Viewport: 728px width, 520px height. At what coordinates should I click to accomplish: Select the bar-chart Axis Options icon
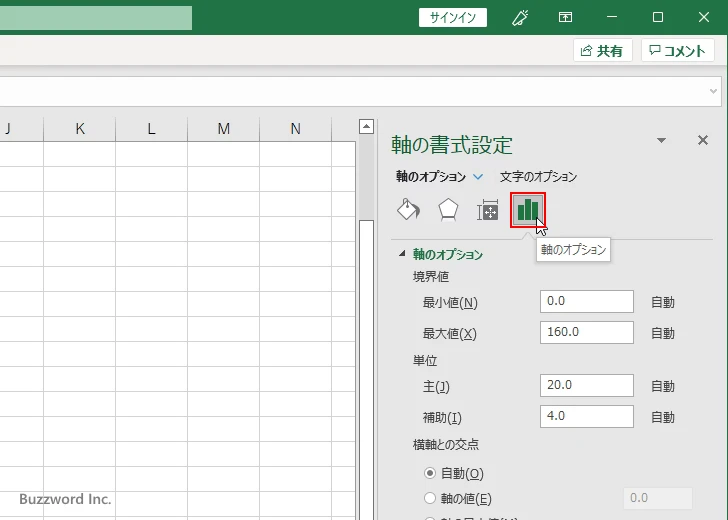528,210
